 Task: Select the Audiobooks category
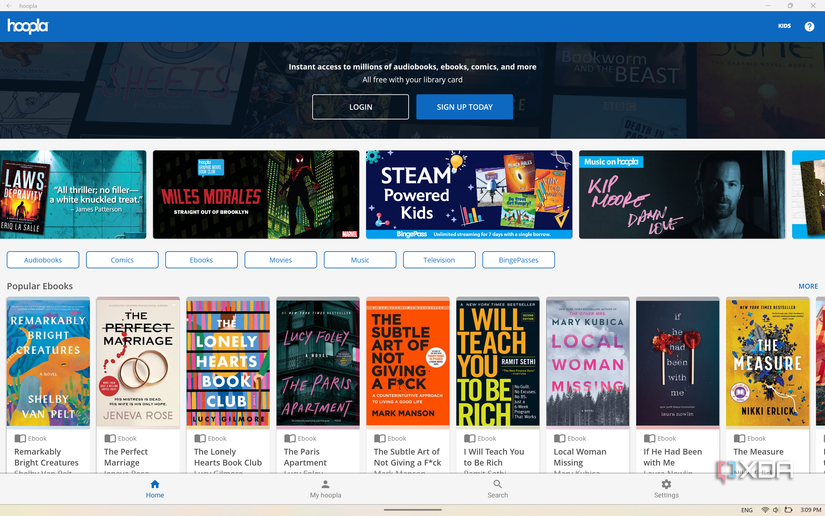[x=43, y=260]
